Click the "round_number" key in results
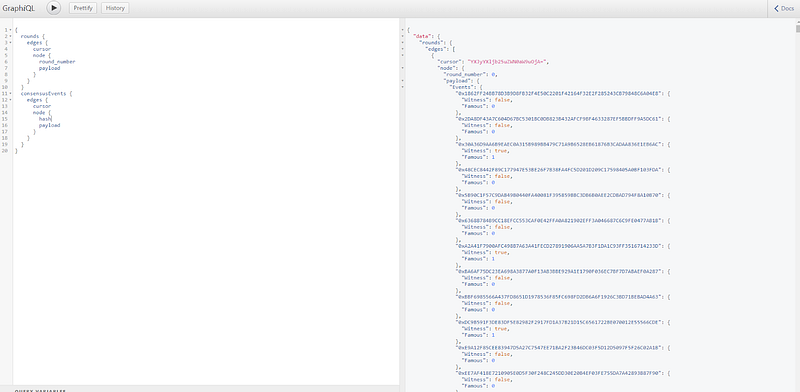The image size is (800, 392). click(466, 75)
